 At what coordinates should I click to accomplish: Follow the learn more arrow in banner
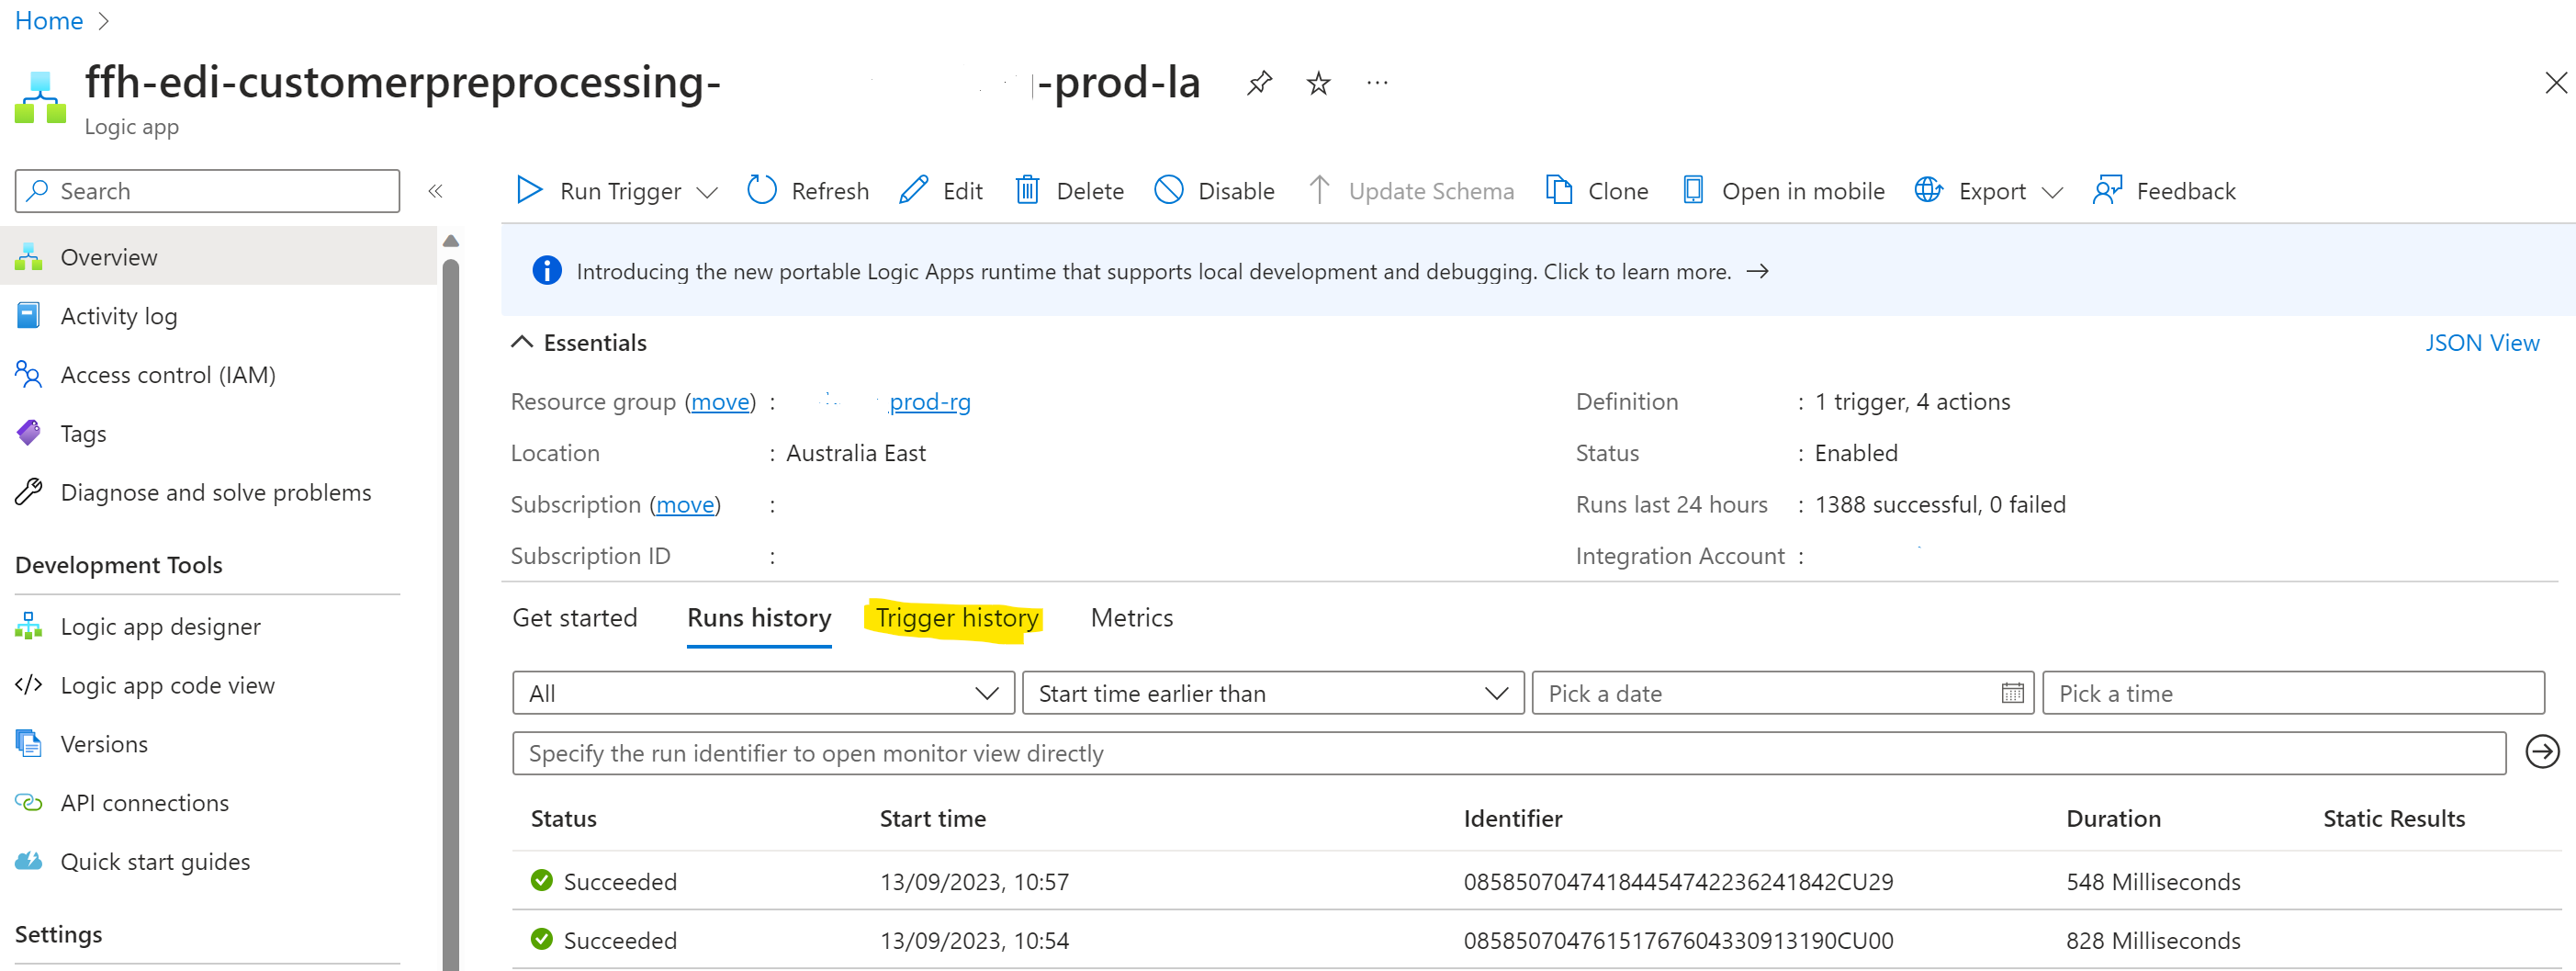pos(1757,271)
